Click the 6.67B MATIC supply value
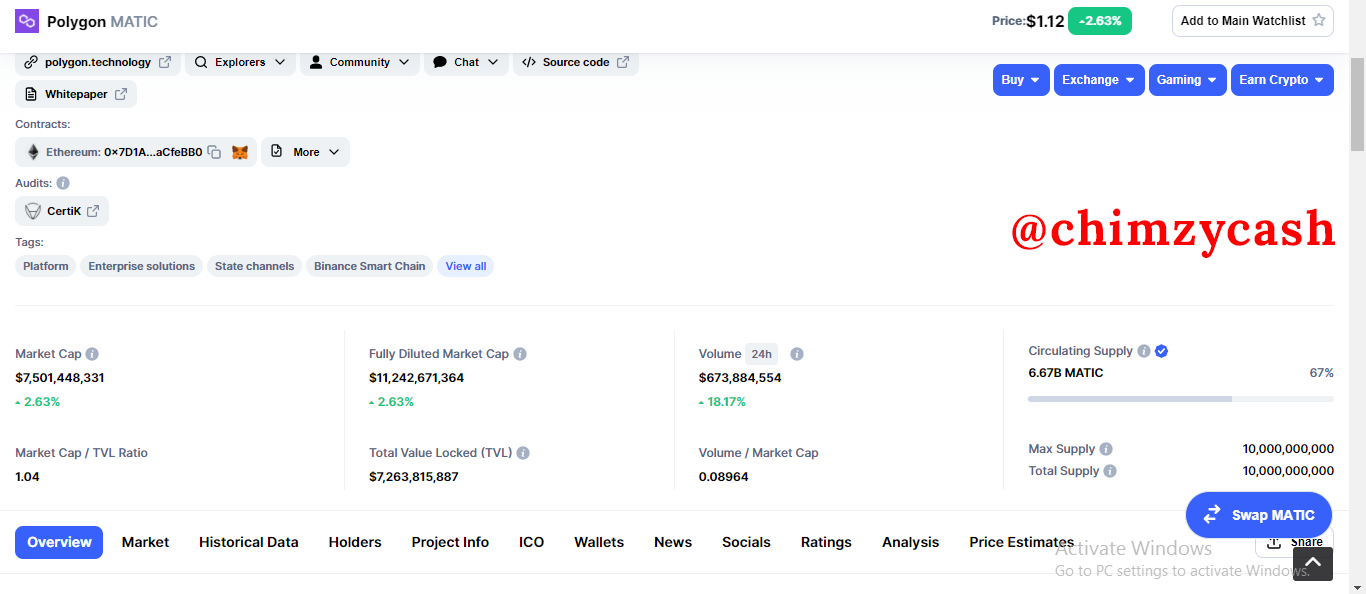The width and height of the screenshot is (1366, 594). point(1066,373)
